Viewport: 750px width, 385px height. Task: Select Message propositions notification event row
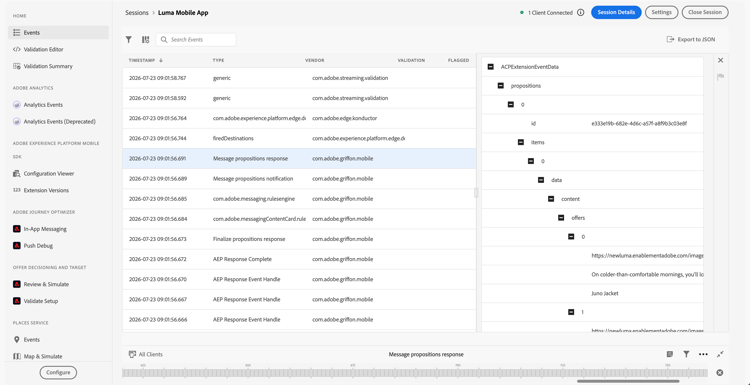pyautogui.click(x=299, y=179)
